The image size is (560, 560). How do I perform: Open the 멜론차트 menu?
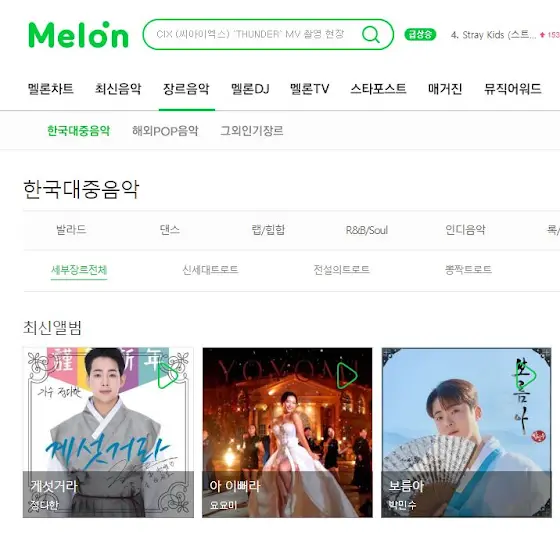(50, 89)
